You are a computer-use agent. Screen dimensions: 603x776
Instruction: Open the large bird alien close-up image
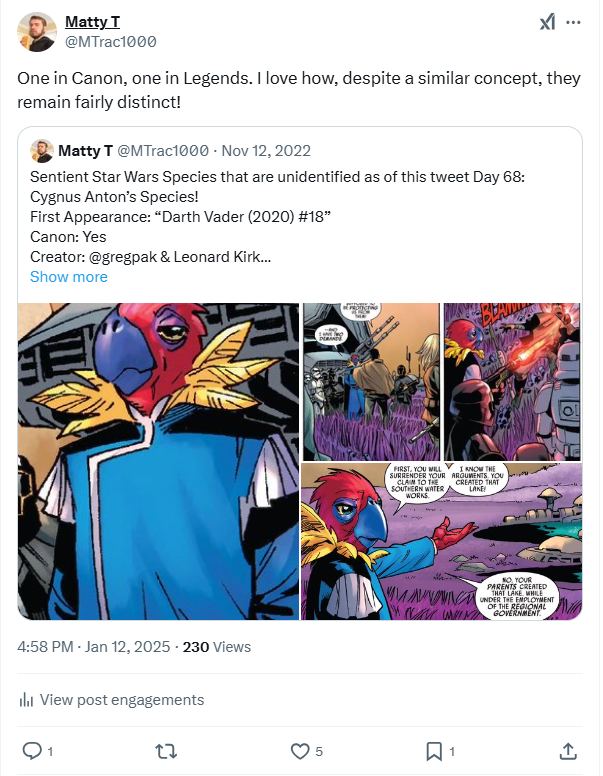tap(160, 461)
